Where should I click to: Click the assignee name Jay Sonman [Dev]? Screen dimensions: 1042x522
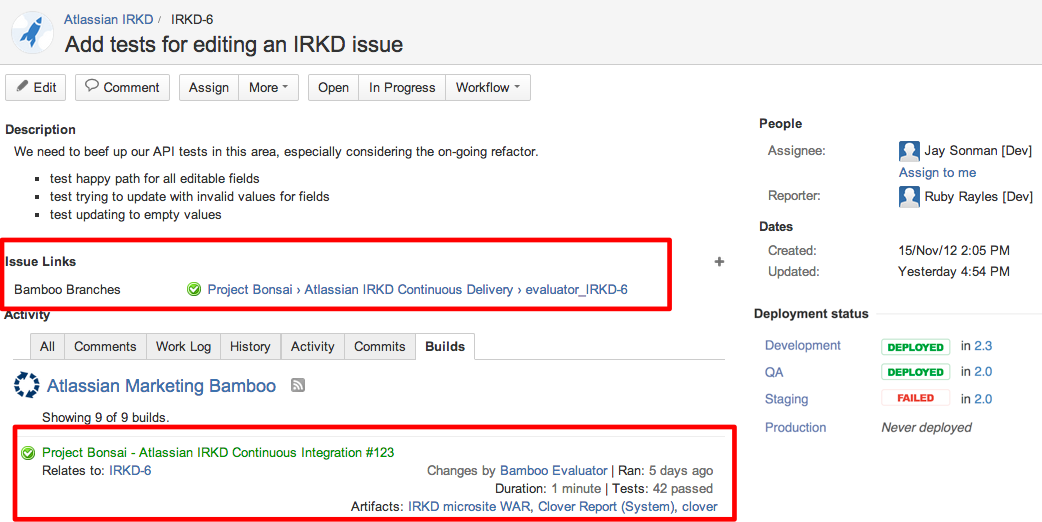pos(978,151)
